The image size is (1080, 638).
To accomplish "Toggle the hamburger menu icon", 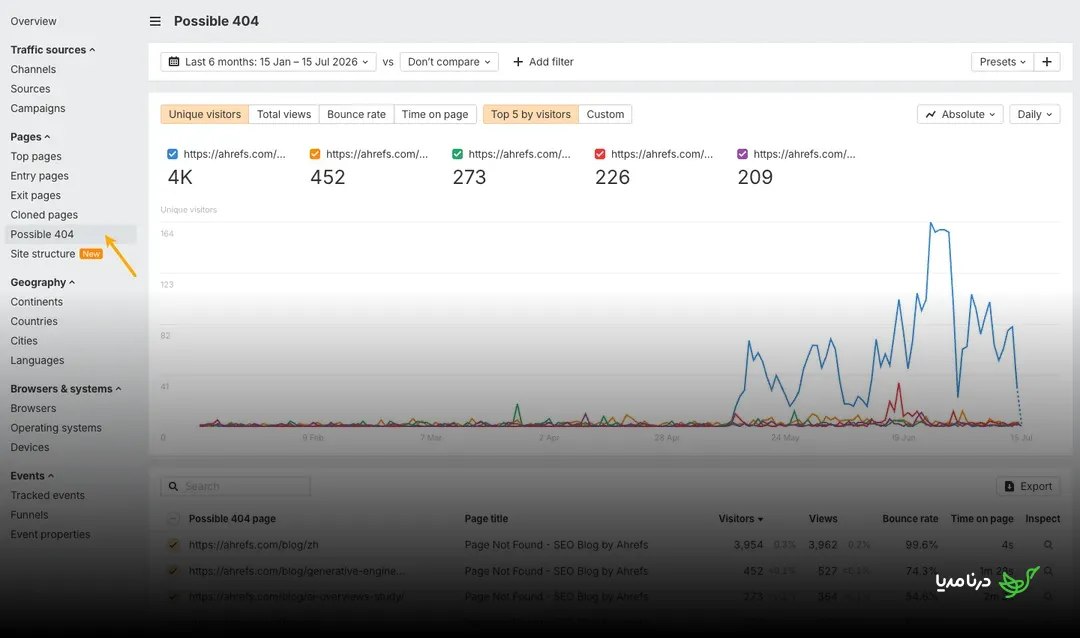I will pyautogui.click(x=155, y=21).
